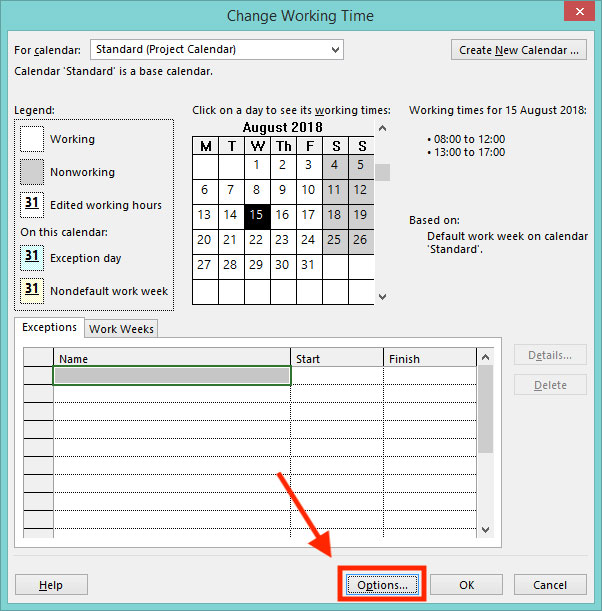Close the dialog with the X button
Screen dimensions: 602x611
click(578, 15)
